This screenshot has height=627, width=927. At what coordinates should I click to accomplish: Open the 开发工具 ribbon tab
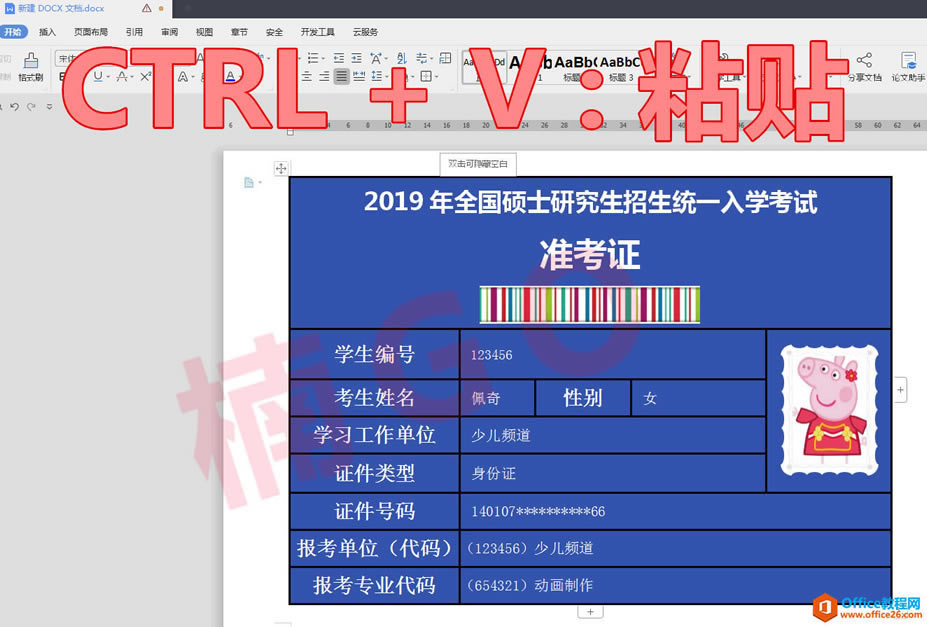click(317, 32)
